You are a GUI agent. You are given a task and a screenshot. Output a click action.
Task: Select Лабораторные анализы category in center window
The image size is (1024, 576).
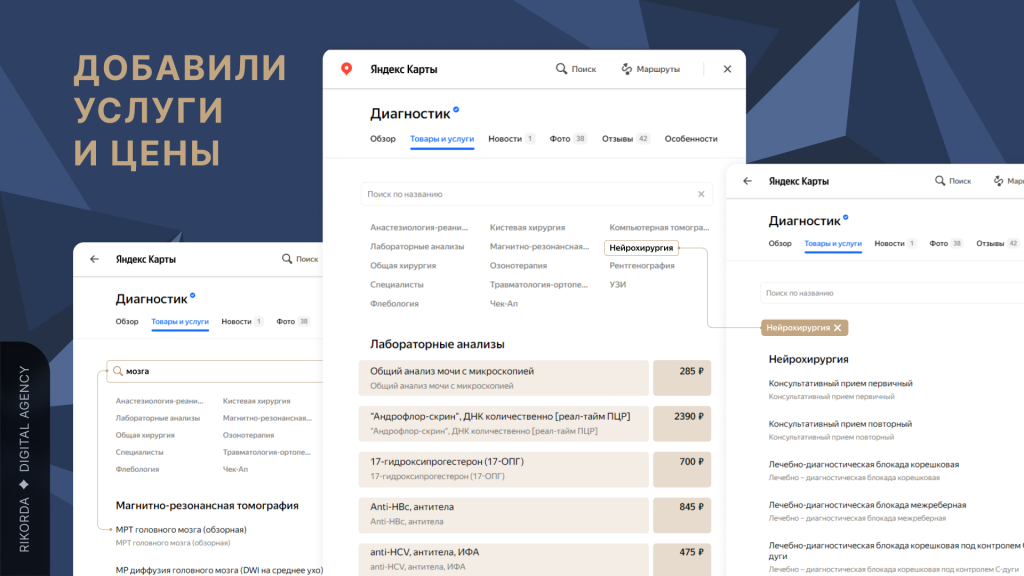coord(417,246)
